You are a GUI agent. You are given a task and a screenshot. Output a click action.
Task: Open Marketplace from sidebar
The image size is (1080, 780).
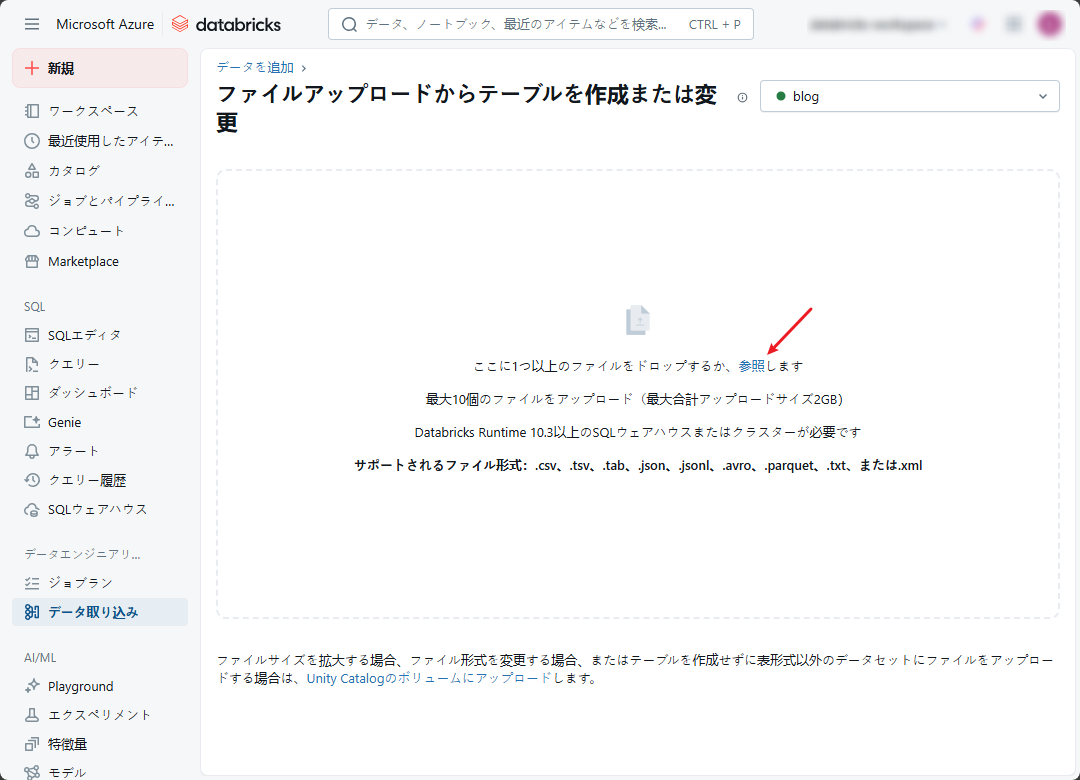point(100,261)
